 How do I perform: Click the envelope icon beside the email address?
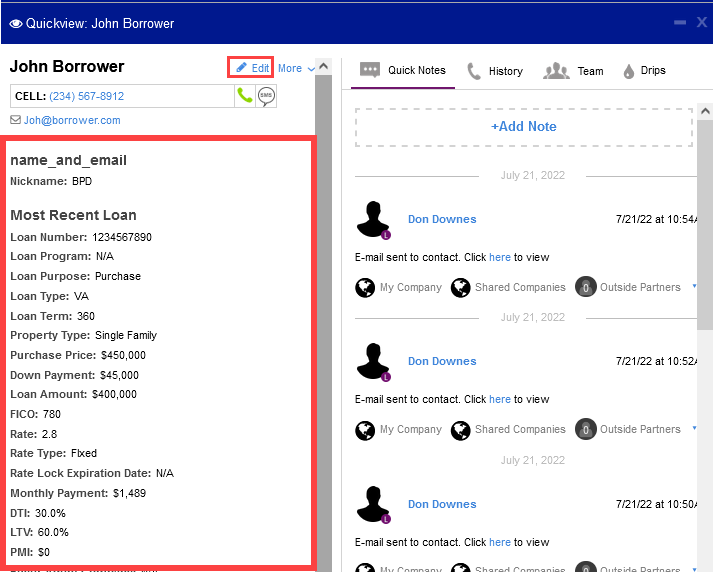click(15, 120)
